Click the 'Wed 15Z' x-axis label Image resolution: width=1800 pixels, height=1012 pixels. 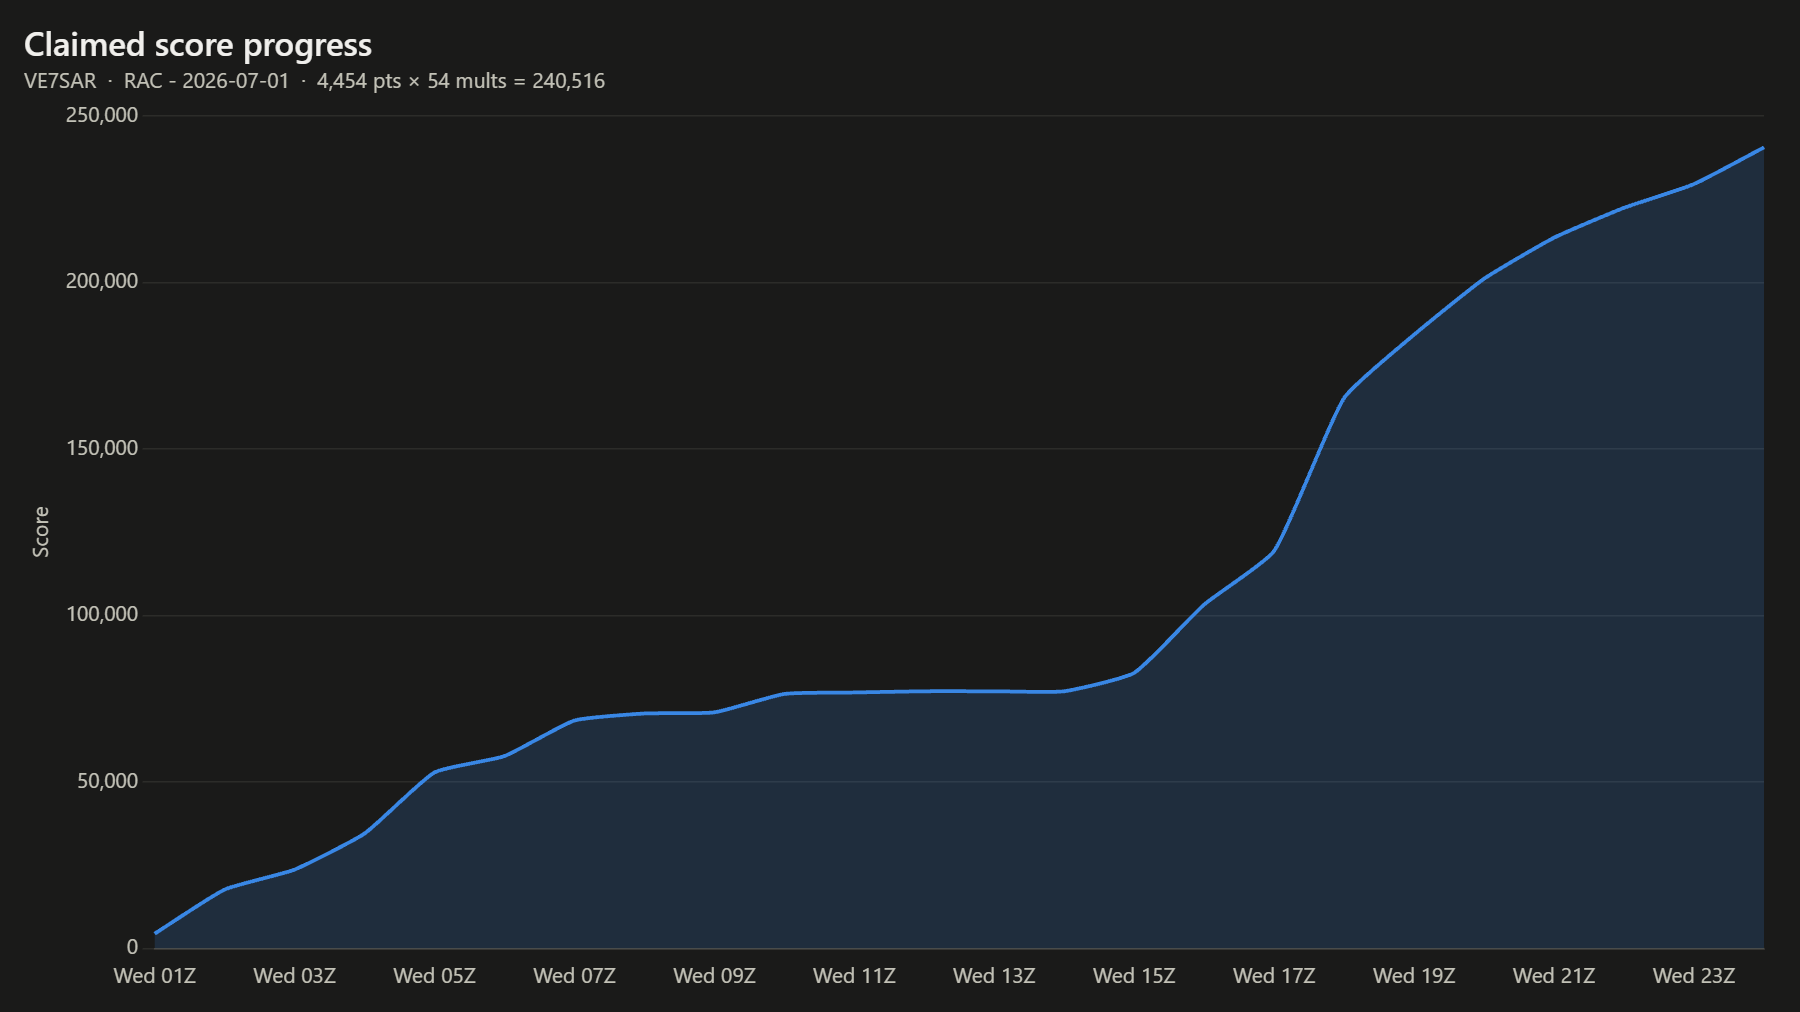coord(1134,976)
